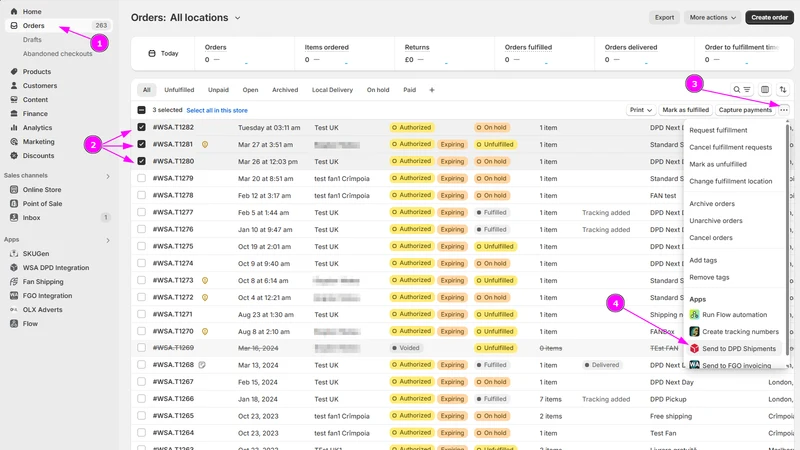Open the Online Store icon

[x=14, y=189]
